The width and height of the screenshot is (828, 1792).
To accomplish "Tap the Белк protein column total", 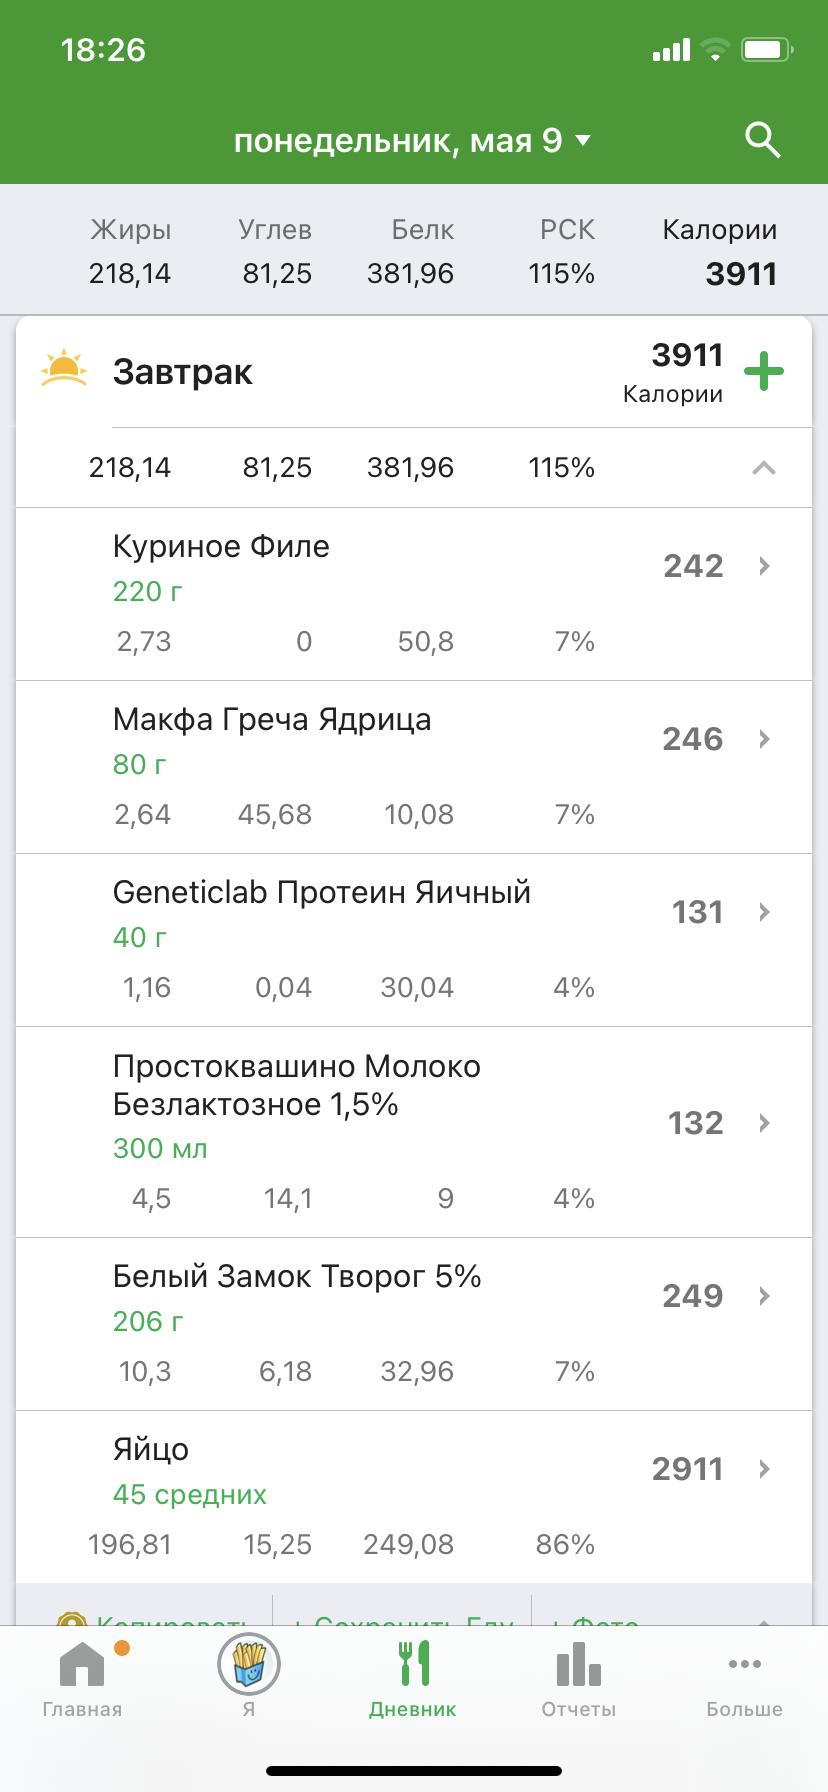I will click(411, 253).
